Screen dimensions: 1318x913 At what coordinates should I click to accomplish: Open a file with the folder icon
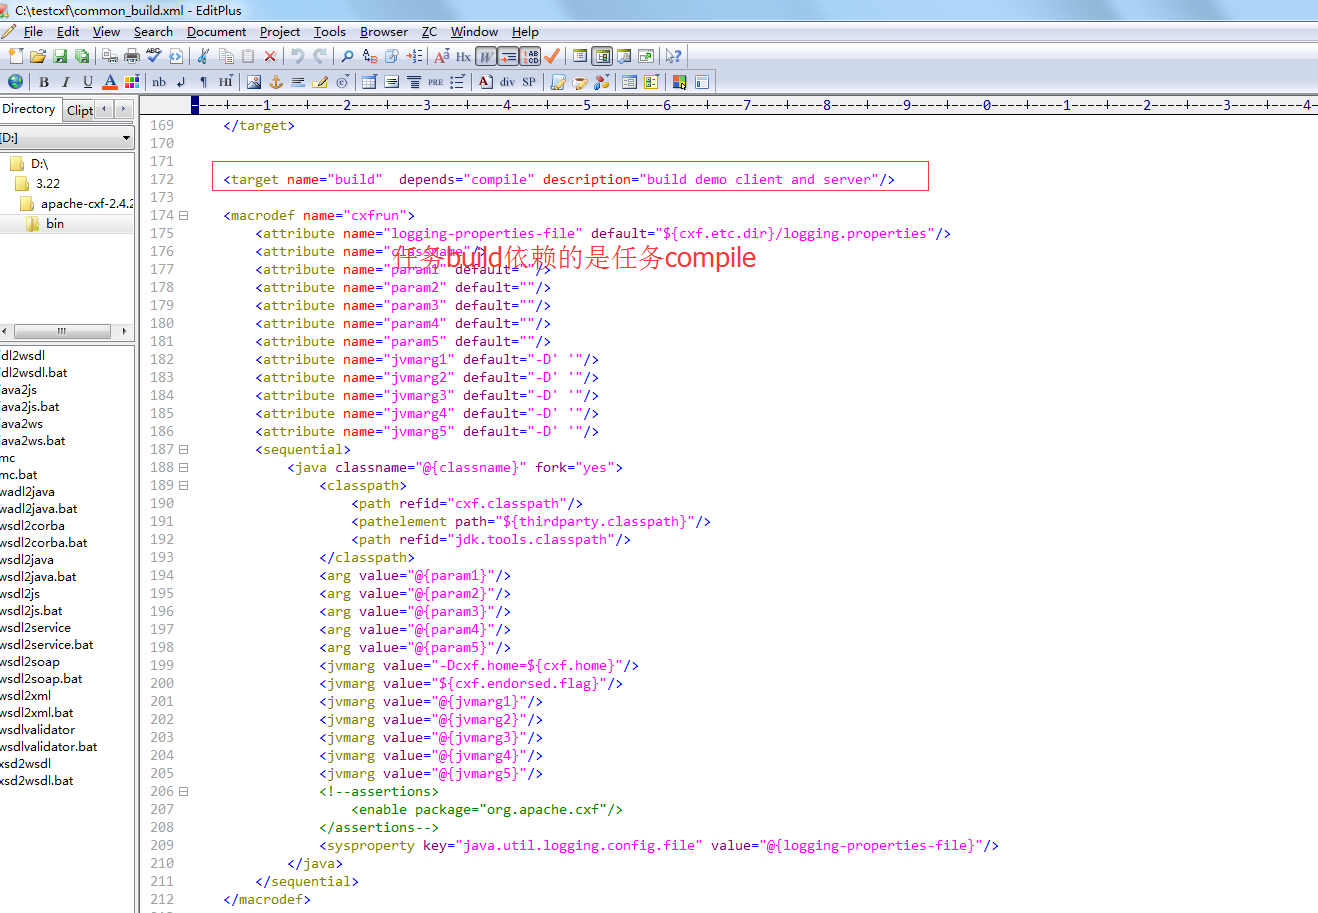pyautogui.click(x=38, y=56)
